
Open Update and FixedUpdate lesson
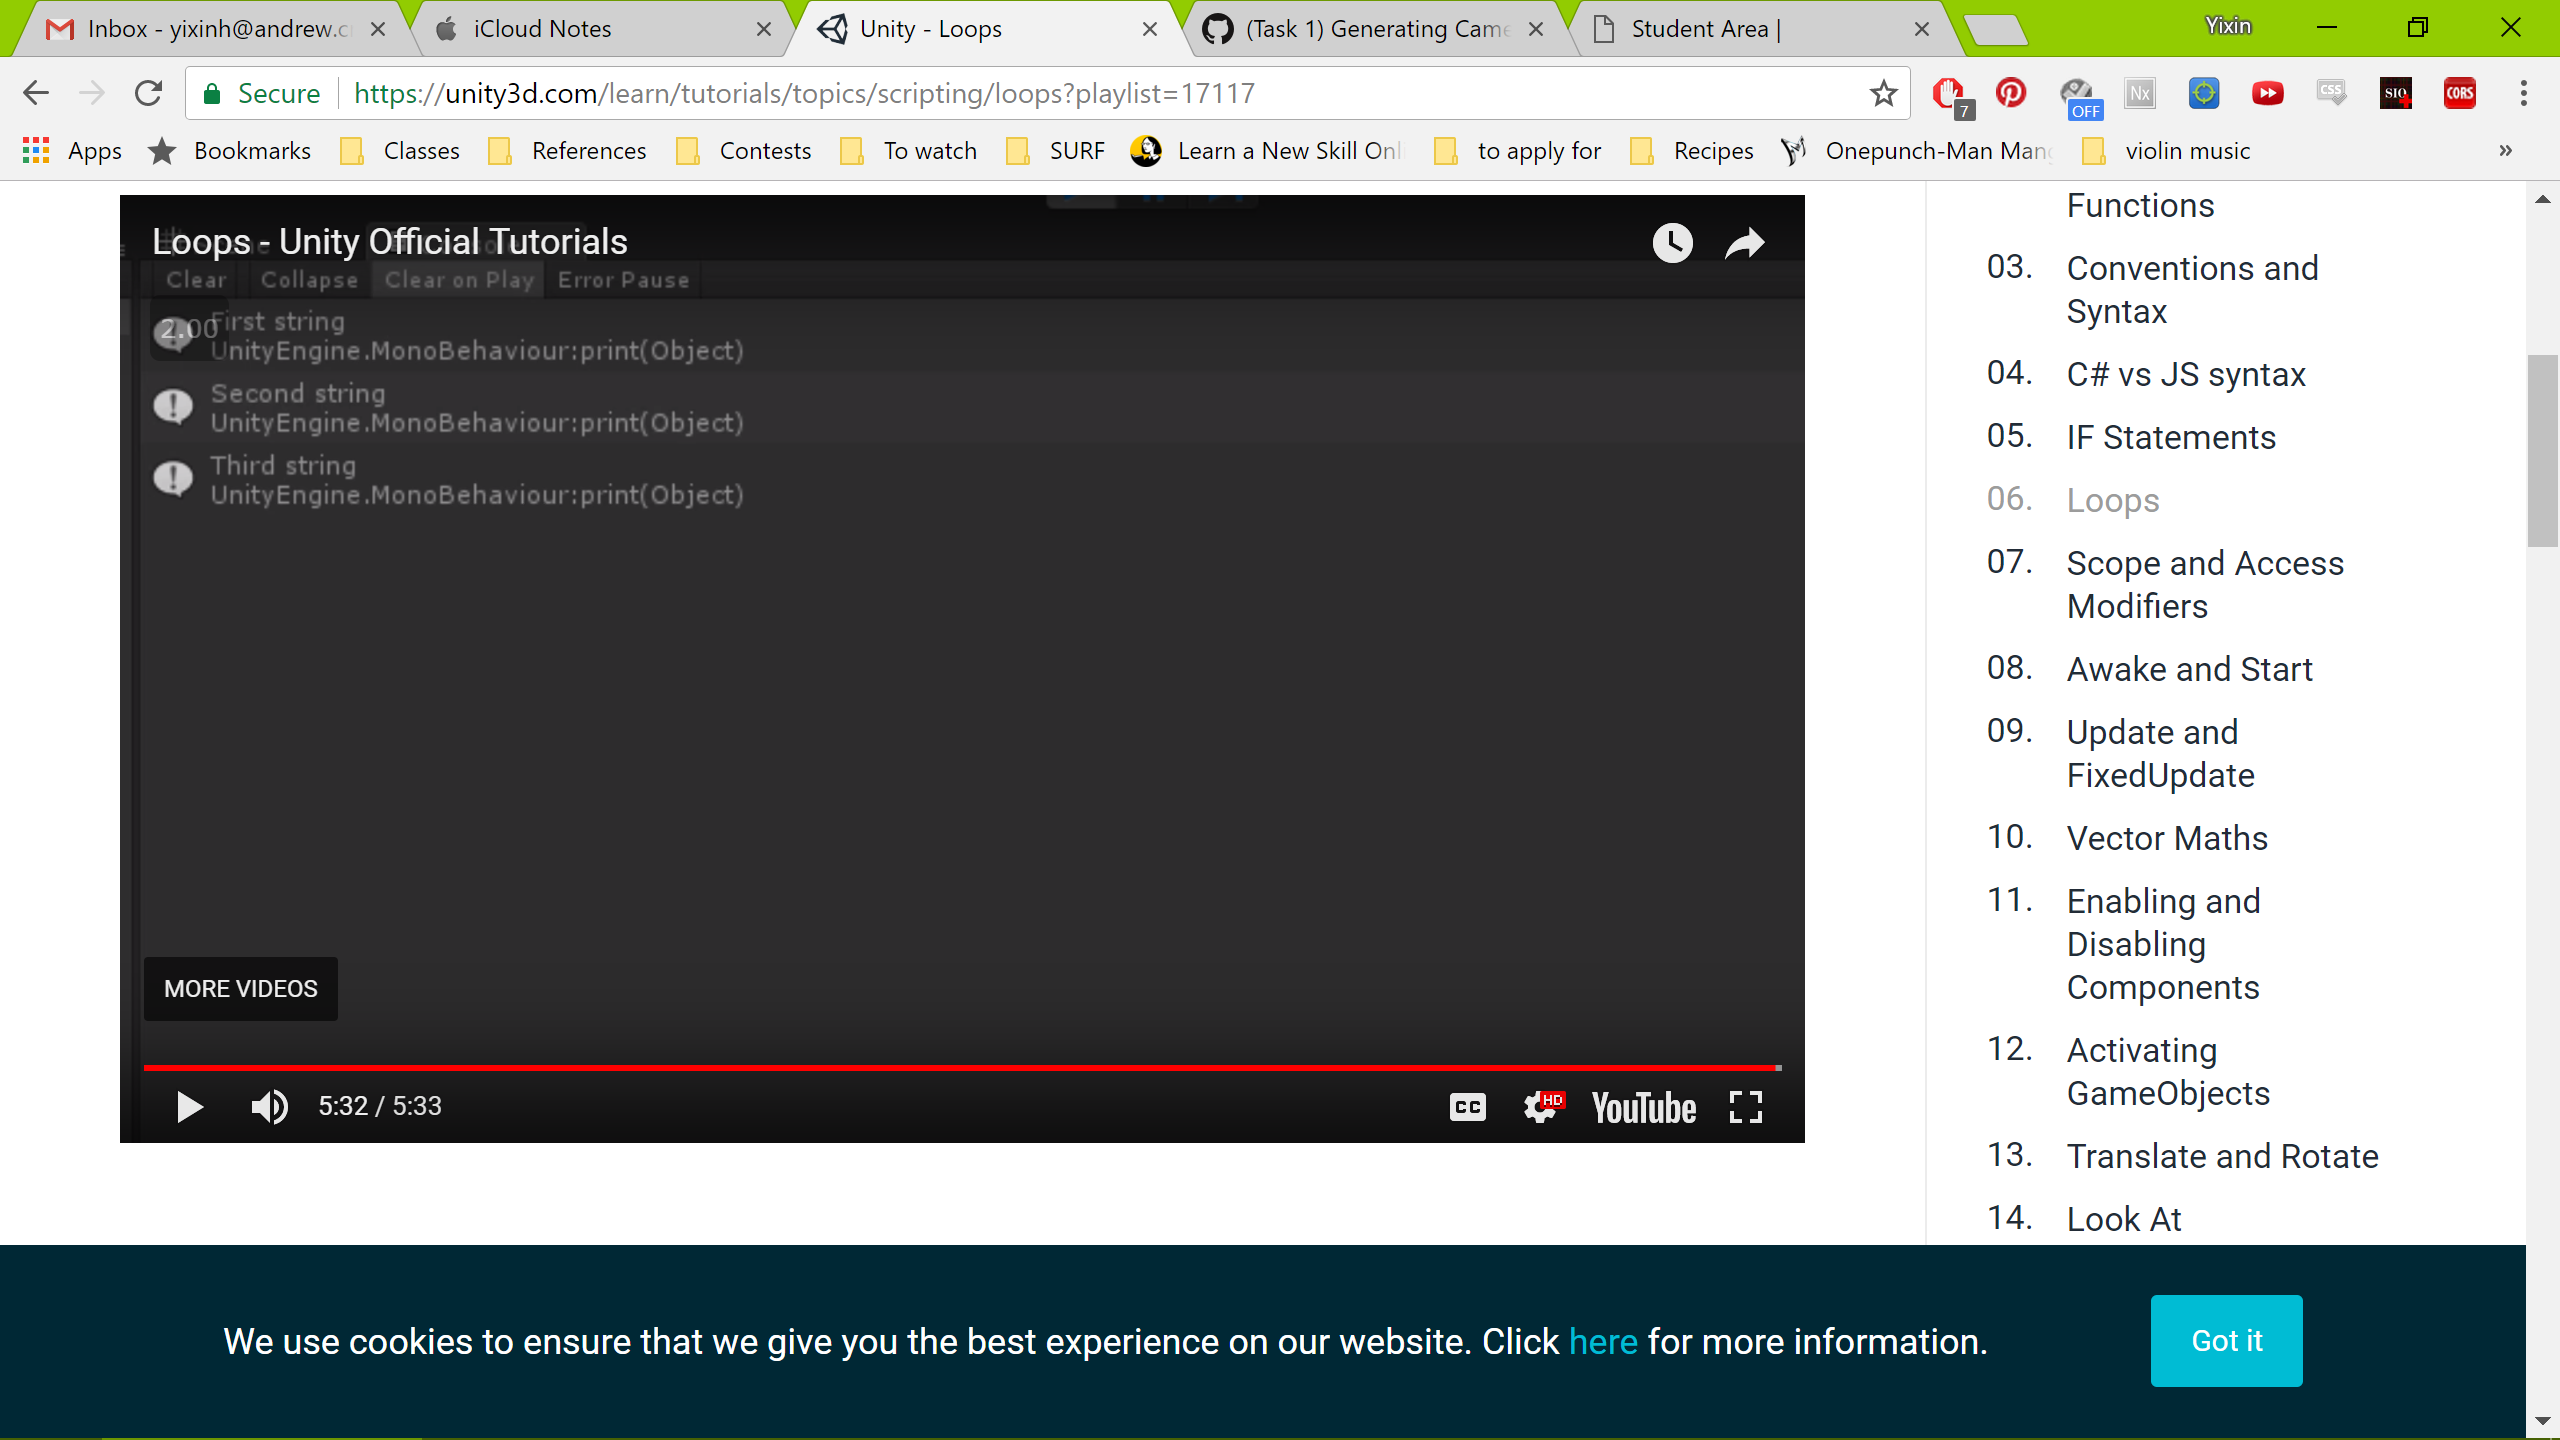pos(2160,754)
